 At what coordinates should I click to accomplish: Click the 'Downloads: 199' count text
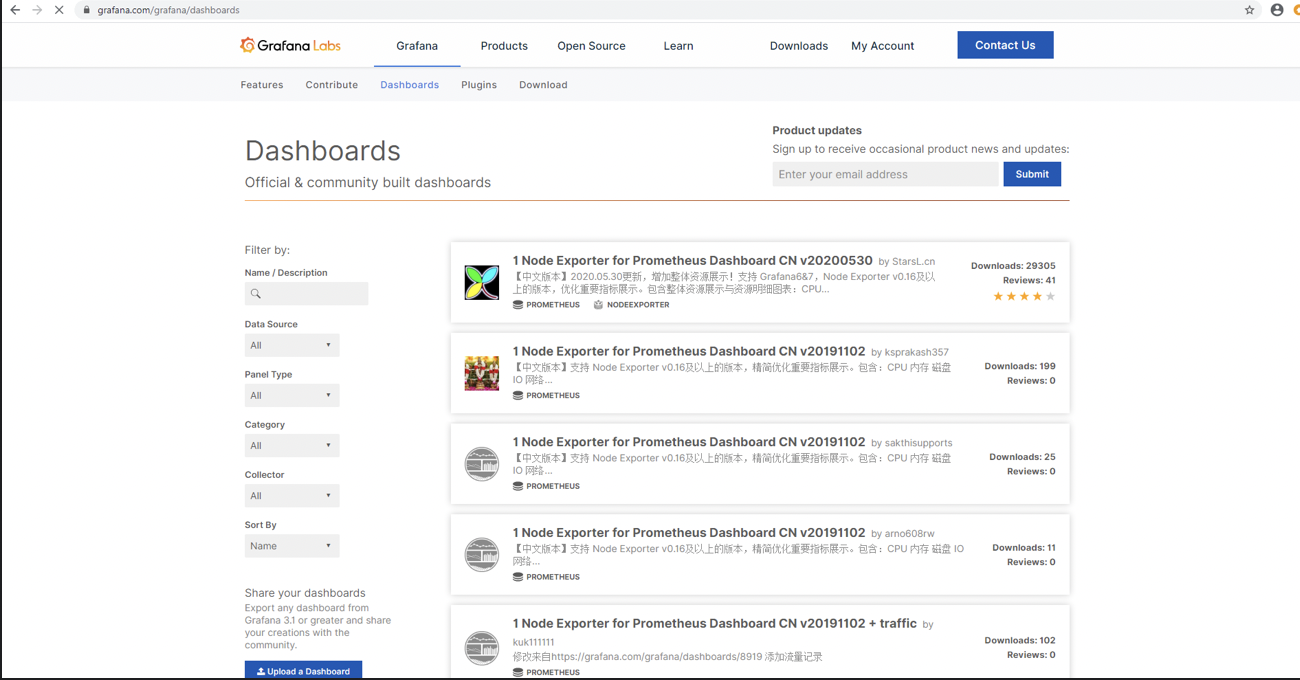tap(1020, 367)
